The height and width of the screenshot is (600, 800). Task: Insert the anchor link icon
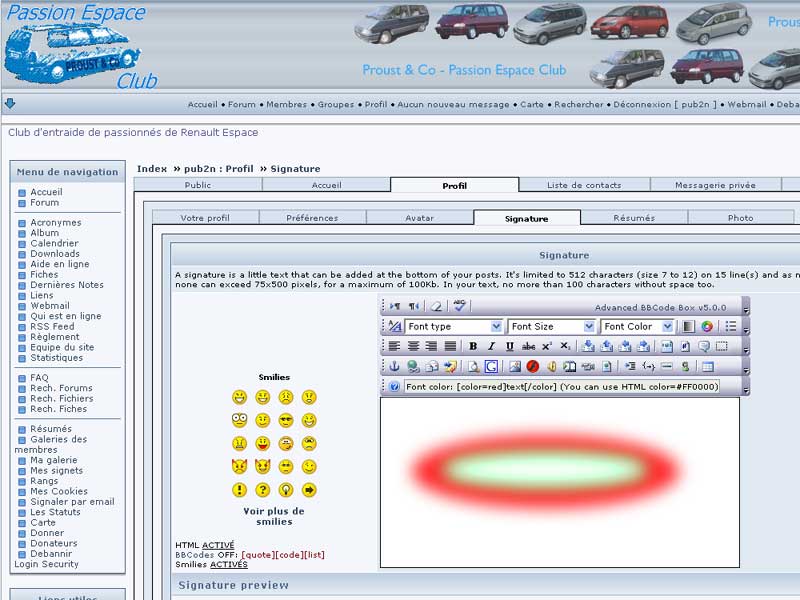pos(394,366)
